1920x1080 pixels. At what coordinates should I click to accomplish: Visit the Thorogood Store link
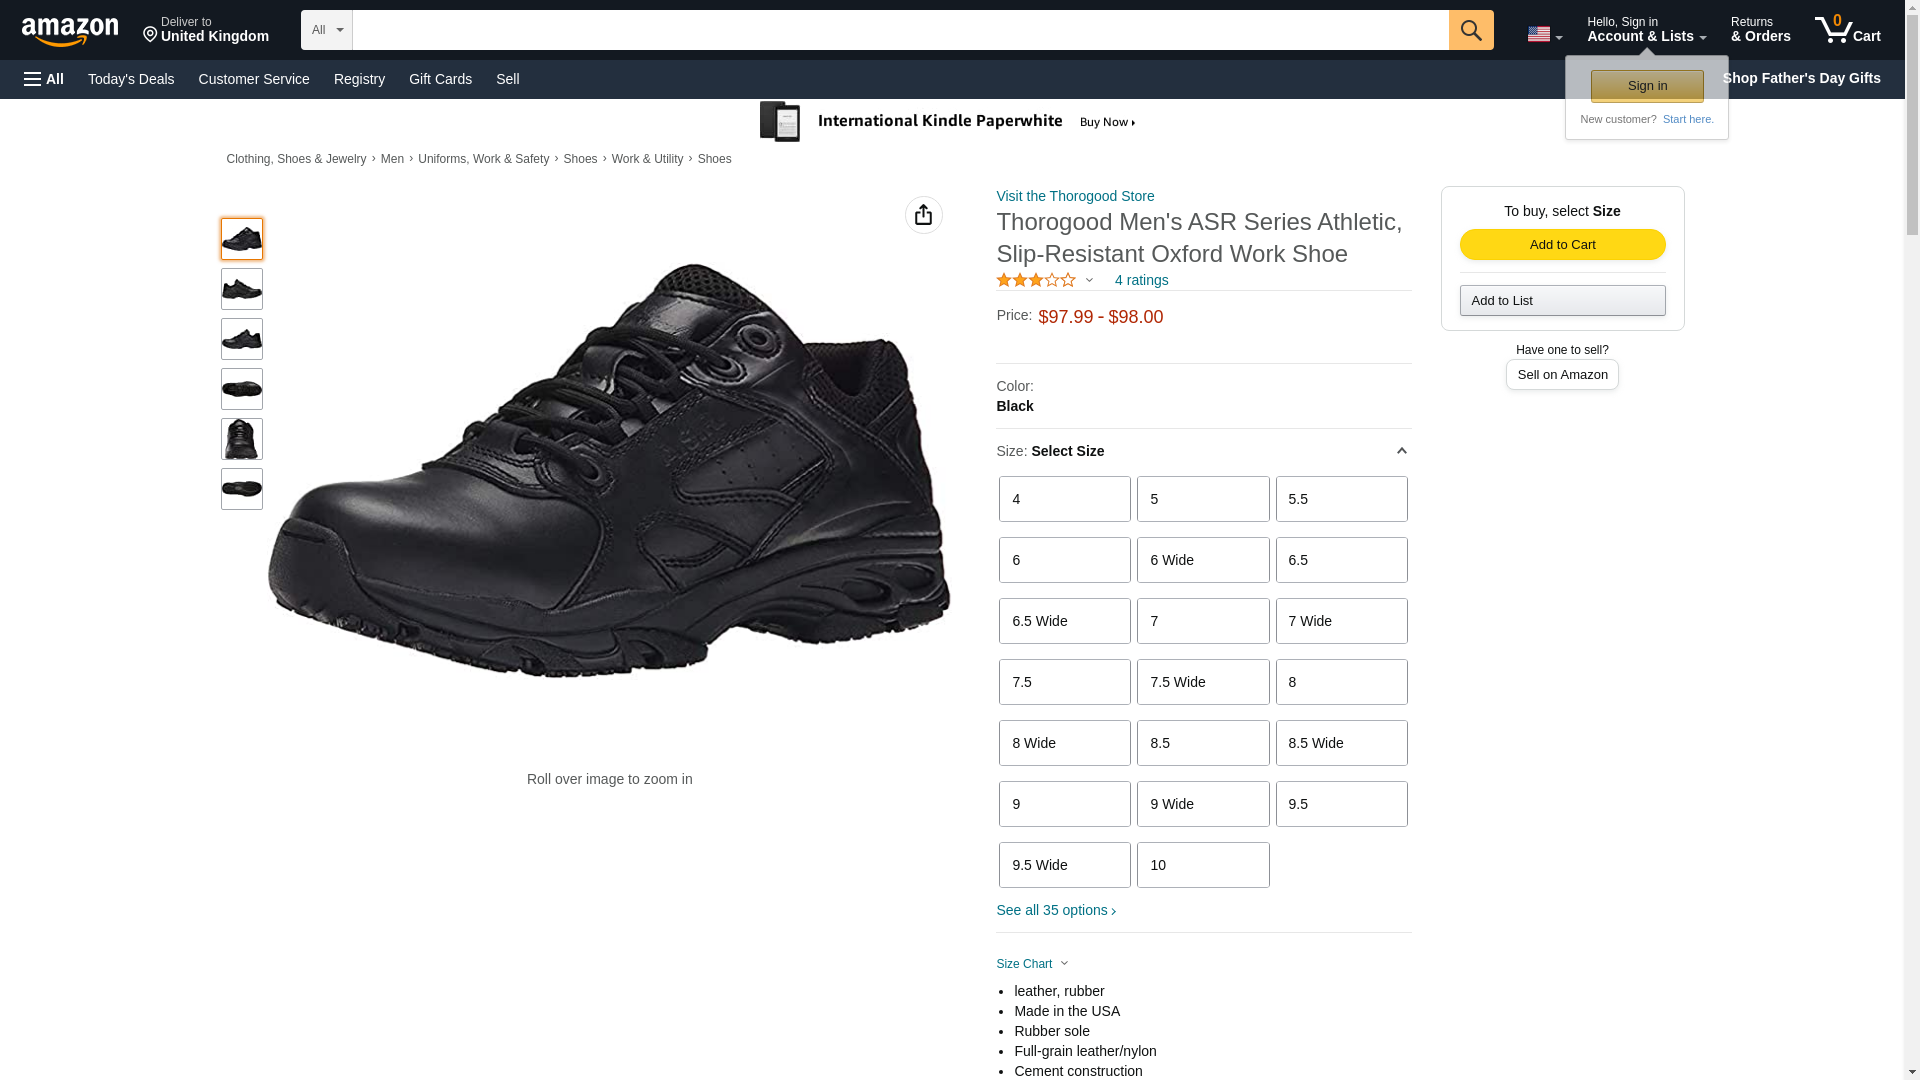click(x=1075, y=196)
